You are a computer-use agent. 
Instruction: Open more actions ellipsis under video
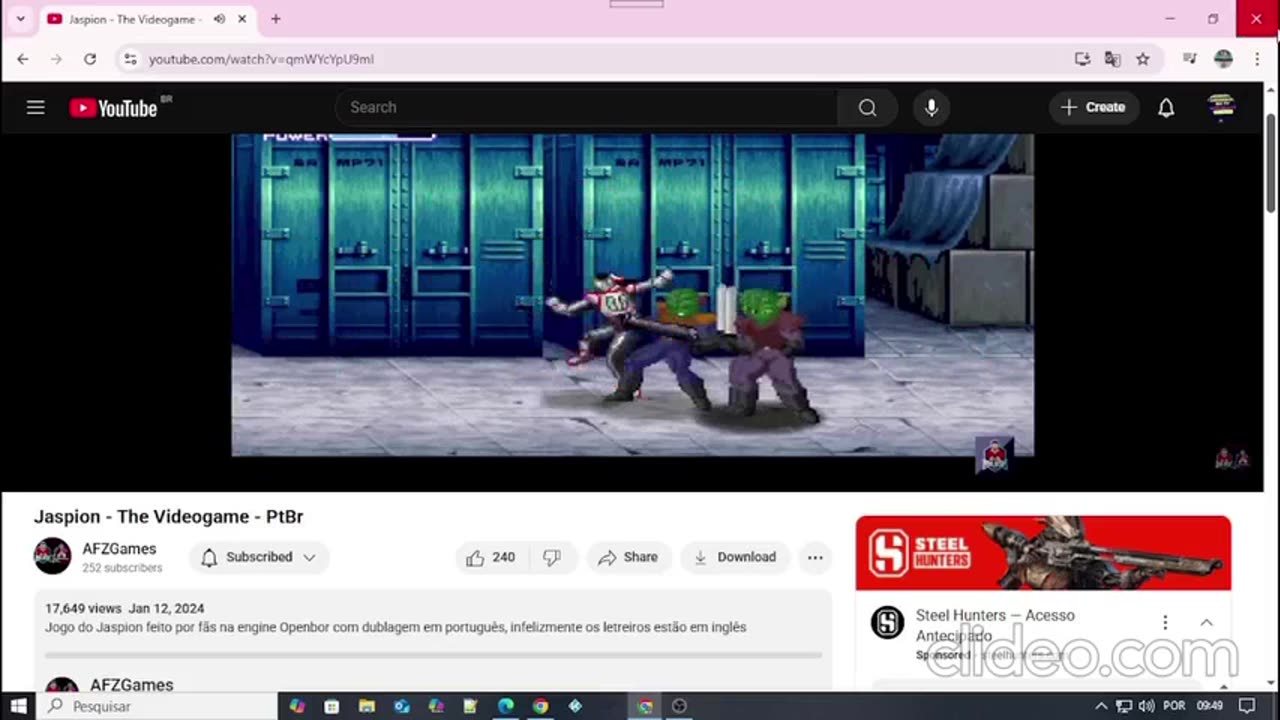click(815, 557)
